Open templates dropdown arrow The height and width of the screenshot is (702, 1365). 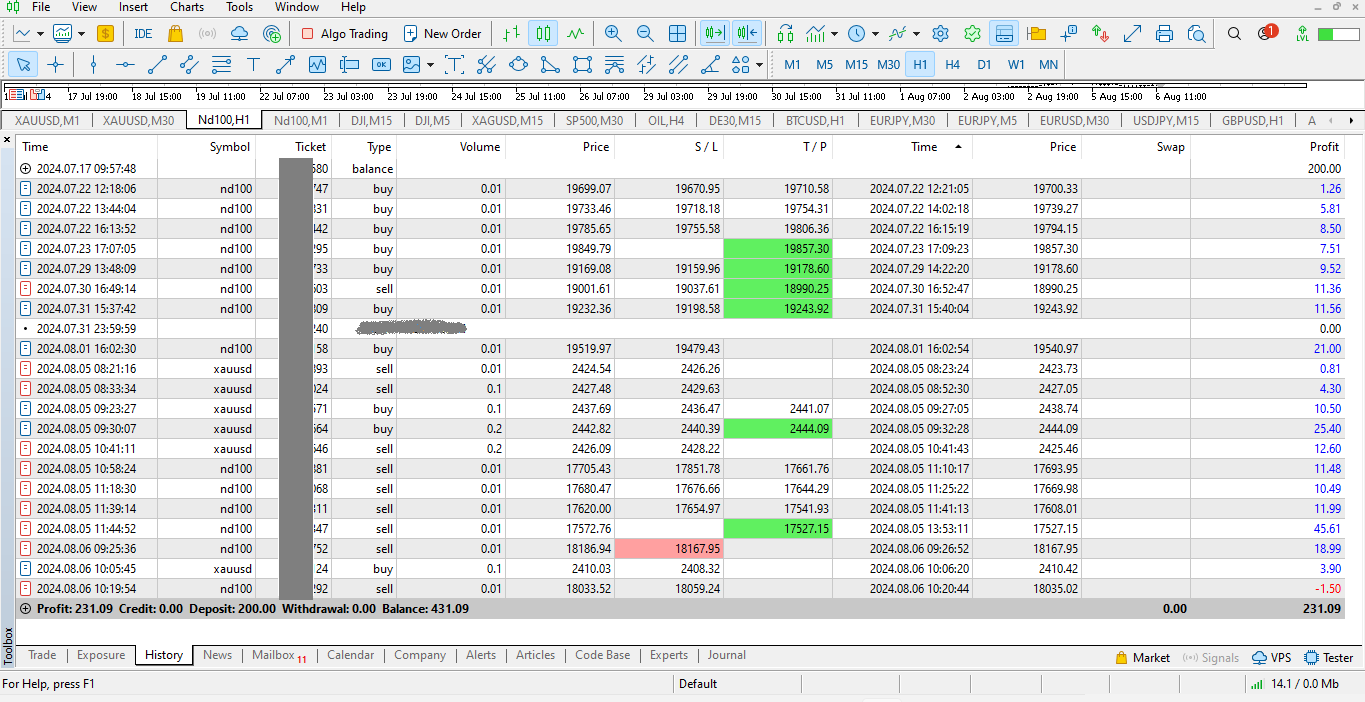(915, 33)
